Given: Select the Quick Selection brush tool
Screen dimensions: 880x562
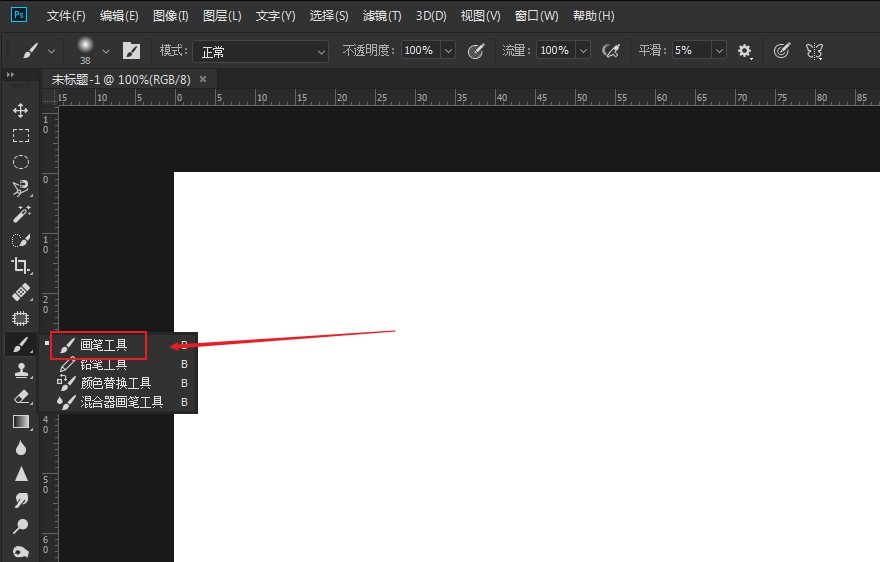Looking at the screenshot, I should (21, 240).
